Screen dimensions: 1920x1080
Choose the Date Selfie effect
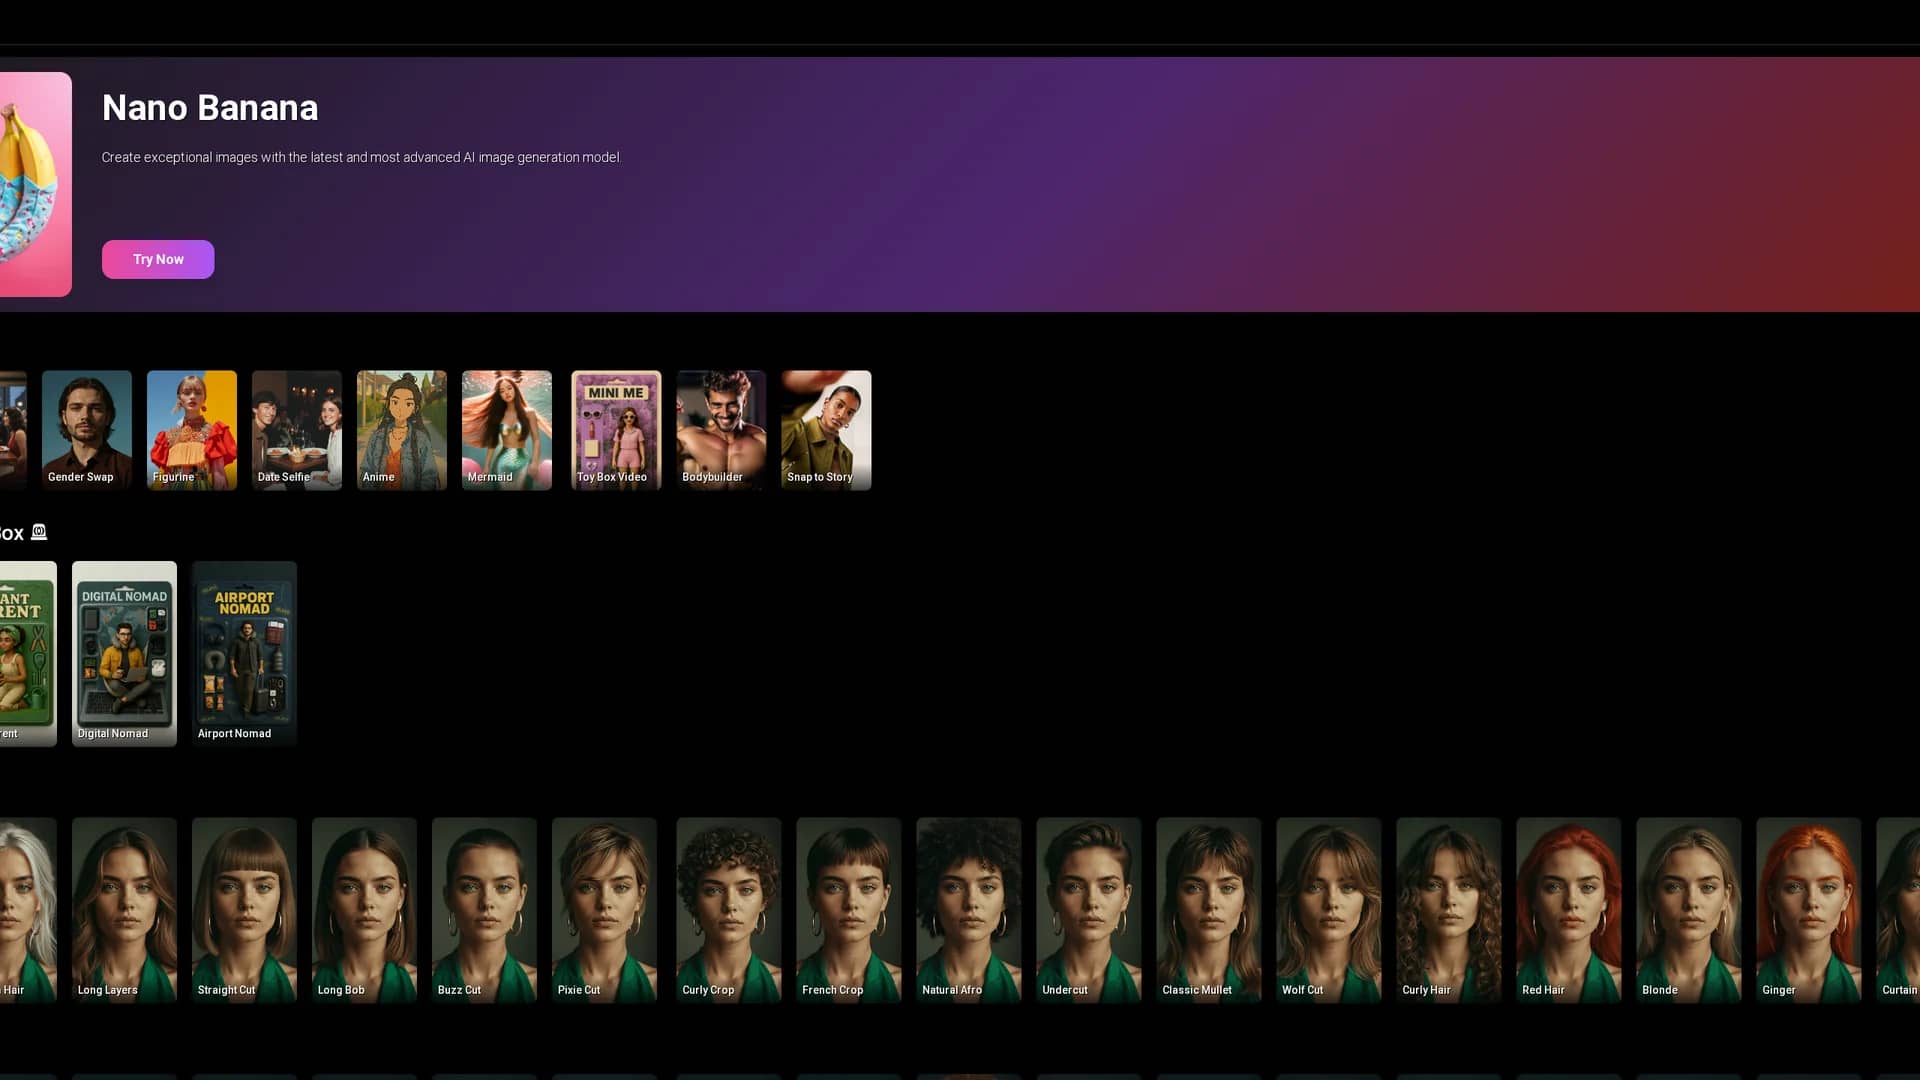coord(297,430)
